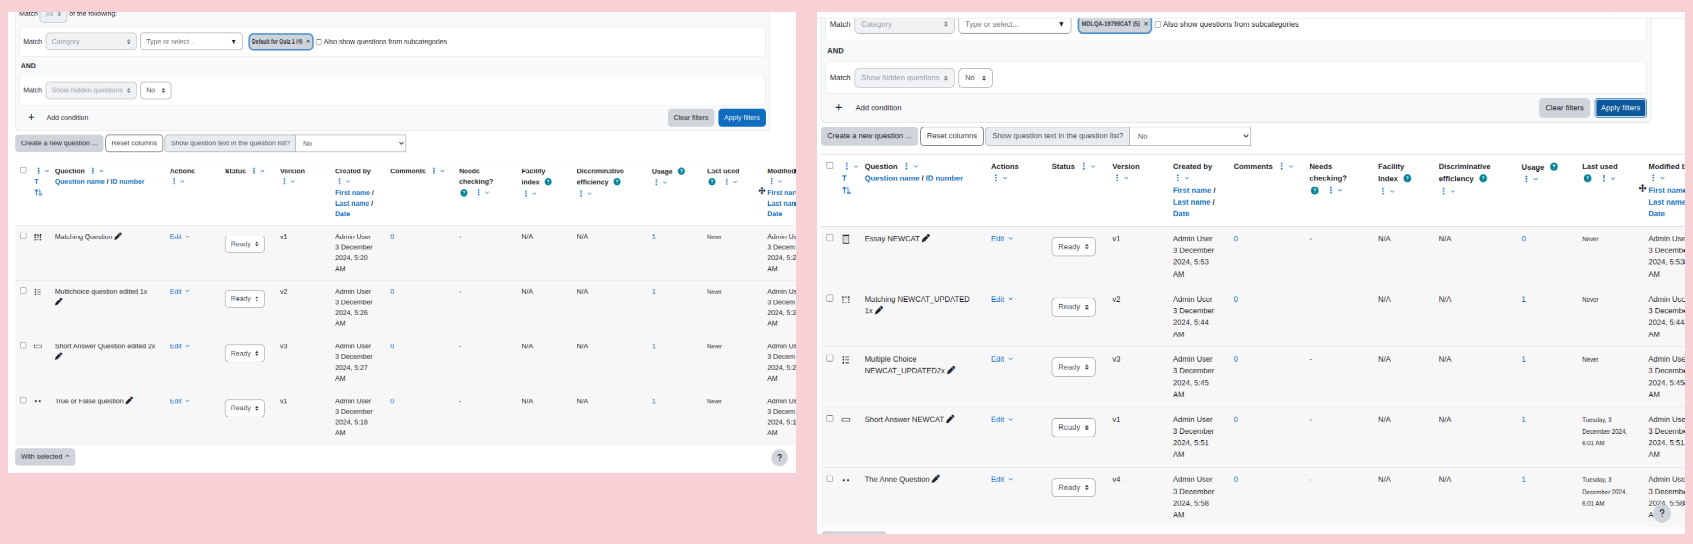The image size is (1693, 544).
Task: Click Needs checking help icon in right screenshot
Action: [1314, 190]
